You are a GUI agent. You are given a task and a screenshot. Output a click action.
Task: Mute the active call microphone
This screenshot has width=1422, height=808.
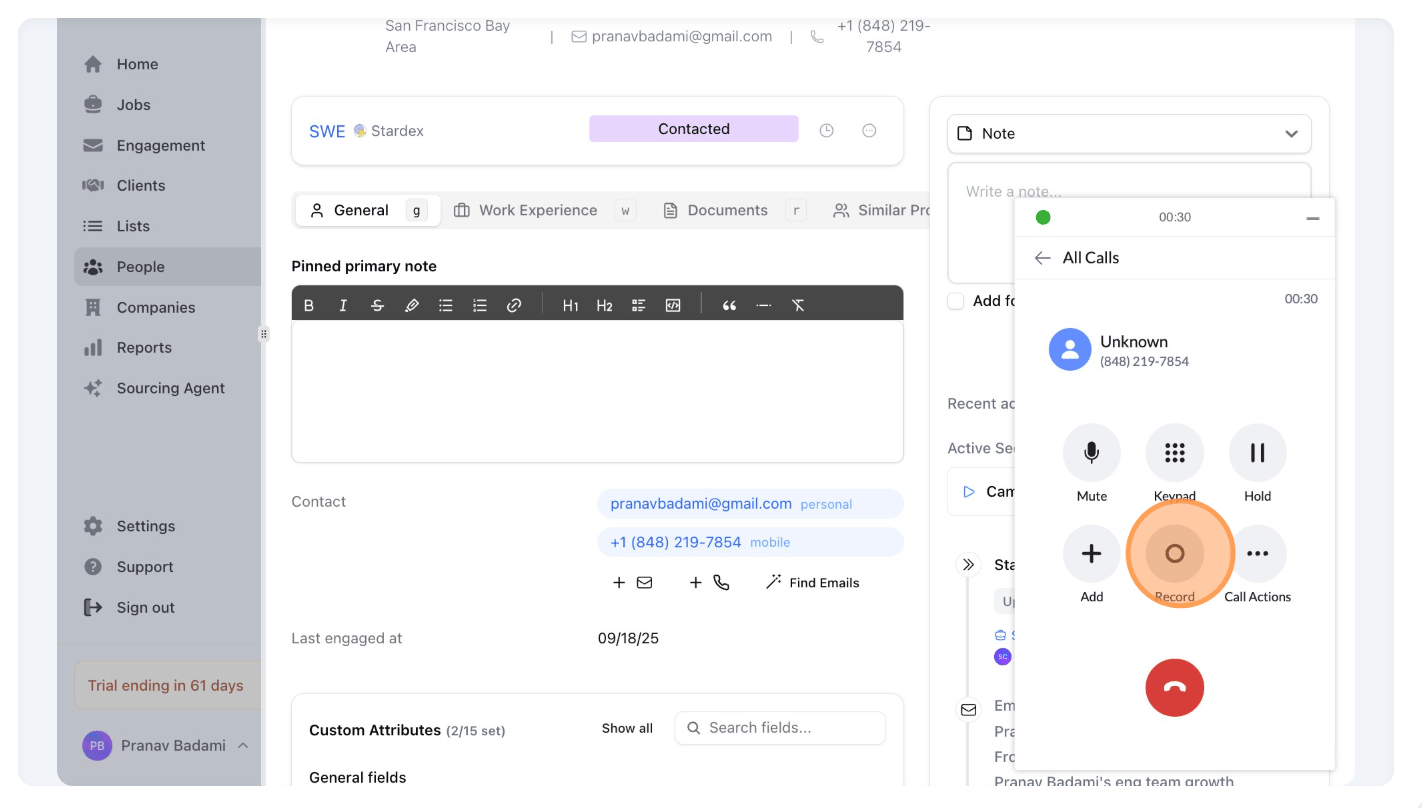pos(1091,453)
